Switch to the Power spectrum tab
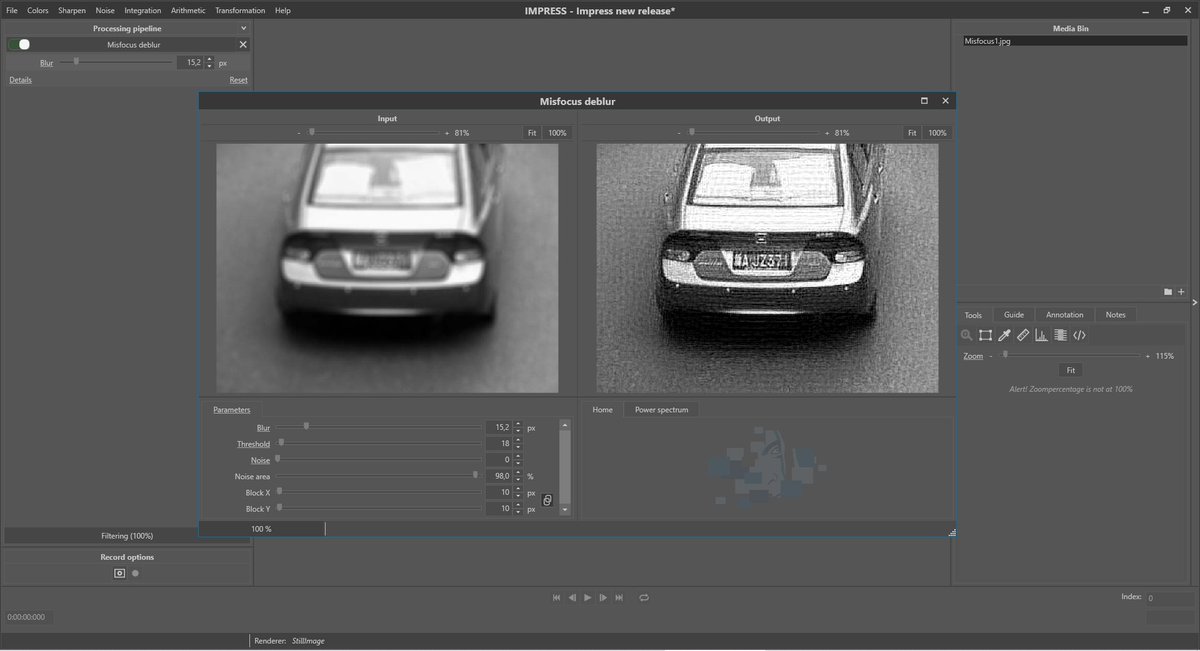This screenshot has width=1200, height=651. click(661, 409)
